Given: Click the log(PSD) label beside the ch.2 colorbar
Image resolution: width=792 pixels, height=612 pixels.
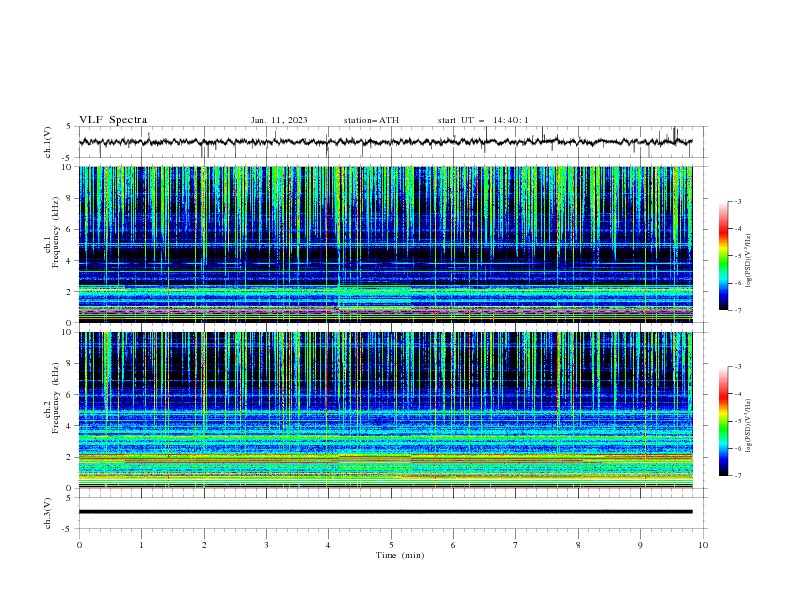Looking at the screenshot, I should (x=749, y=426).
